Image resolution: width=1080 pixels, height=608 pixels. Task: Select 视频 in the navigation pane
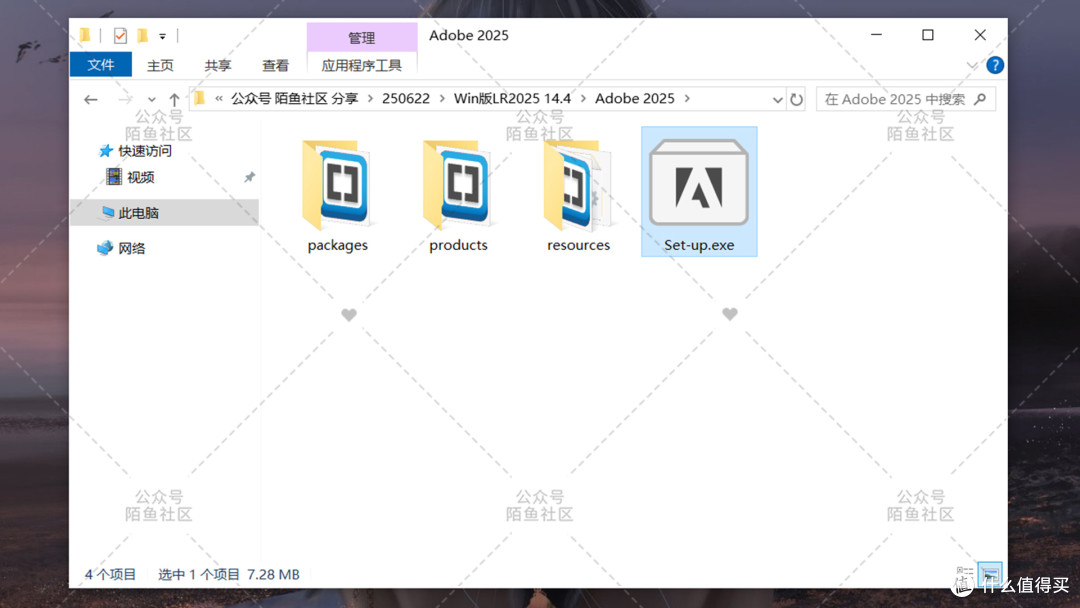point(131,177)
